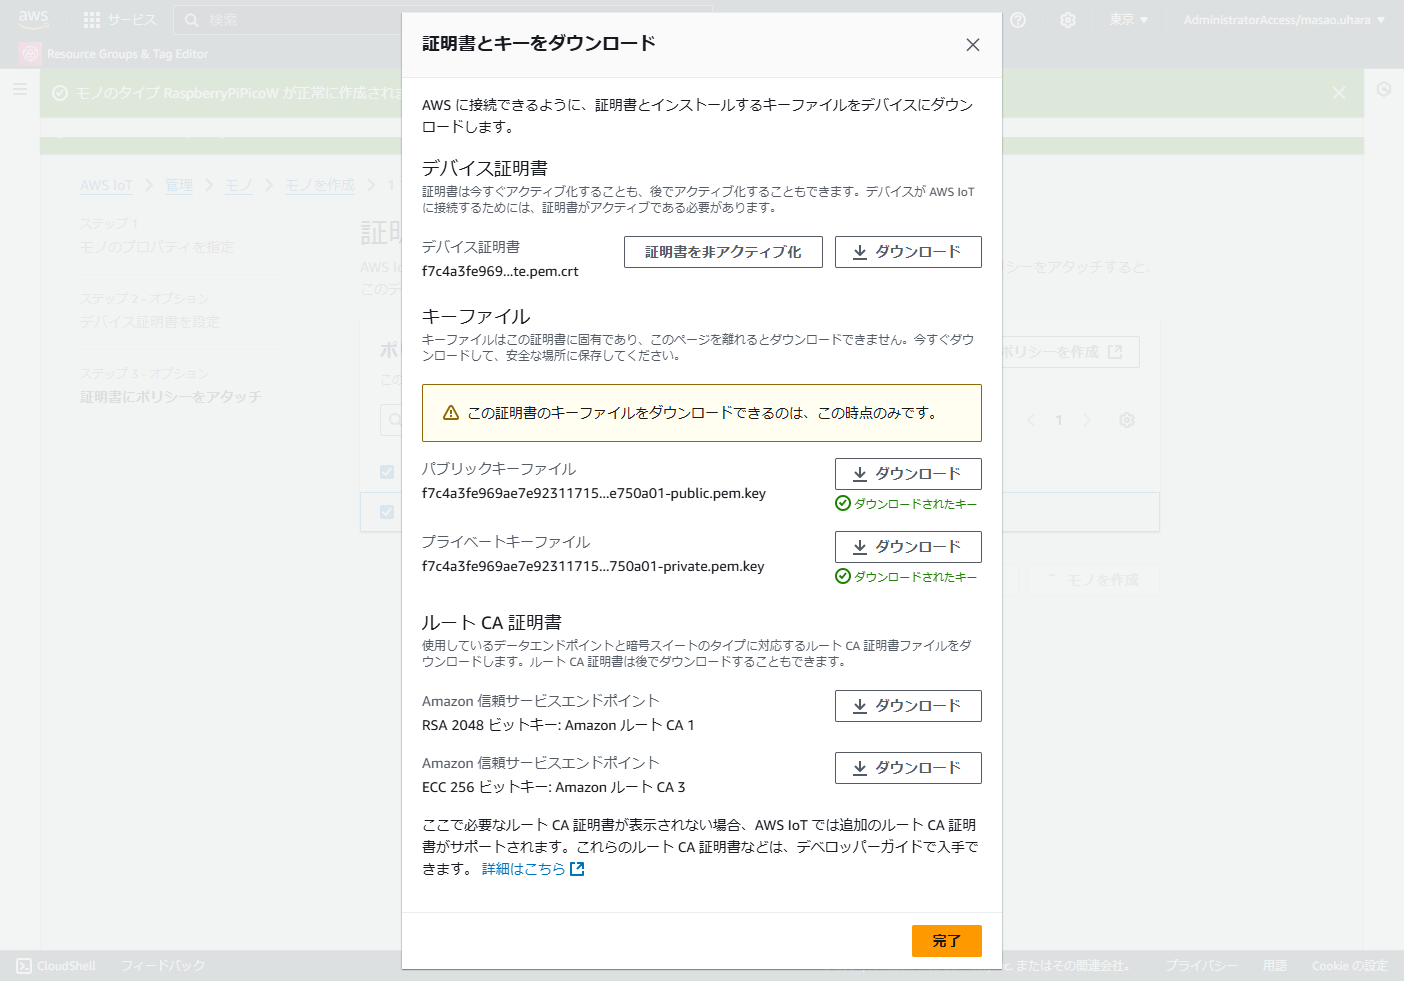Viewport: 1404px width, 981px height.
Task: Open CloudShell from footer
Action: [57, 966]
